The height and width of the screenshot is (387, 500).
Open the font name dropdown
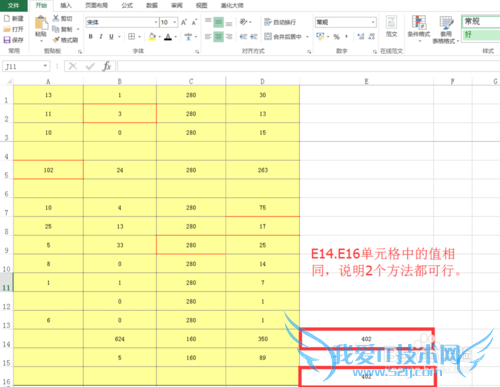156,22
